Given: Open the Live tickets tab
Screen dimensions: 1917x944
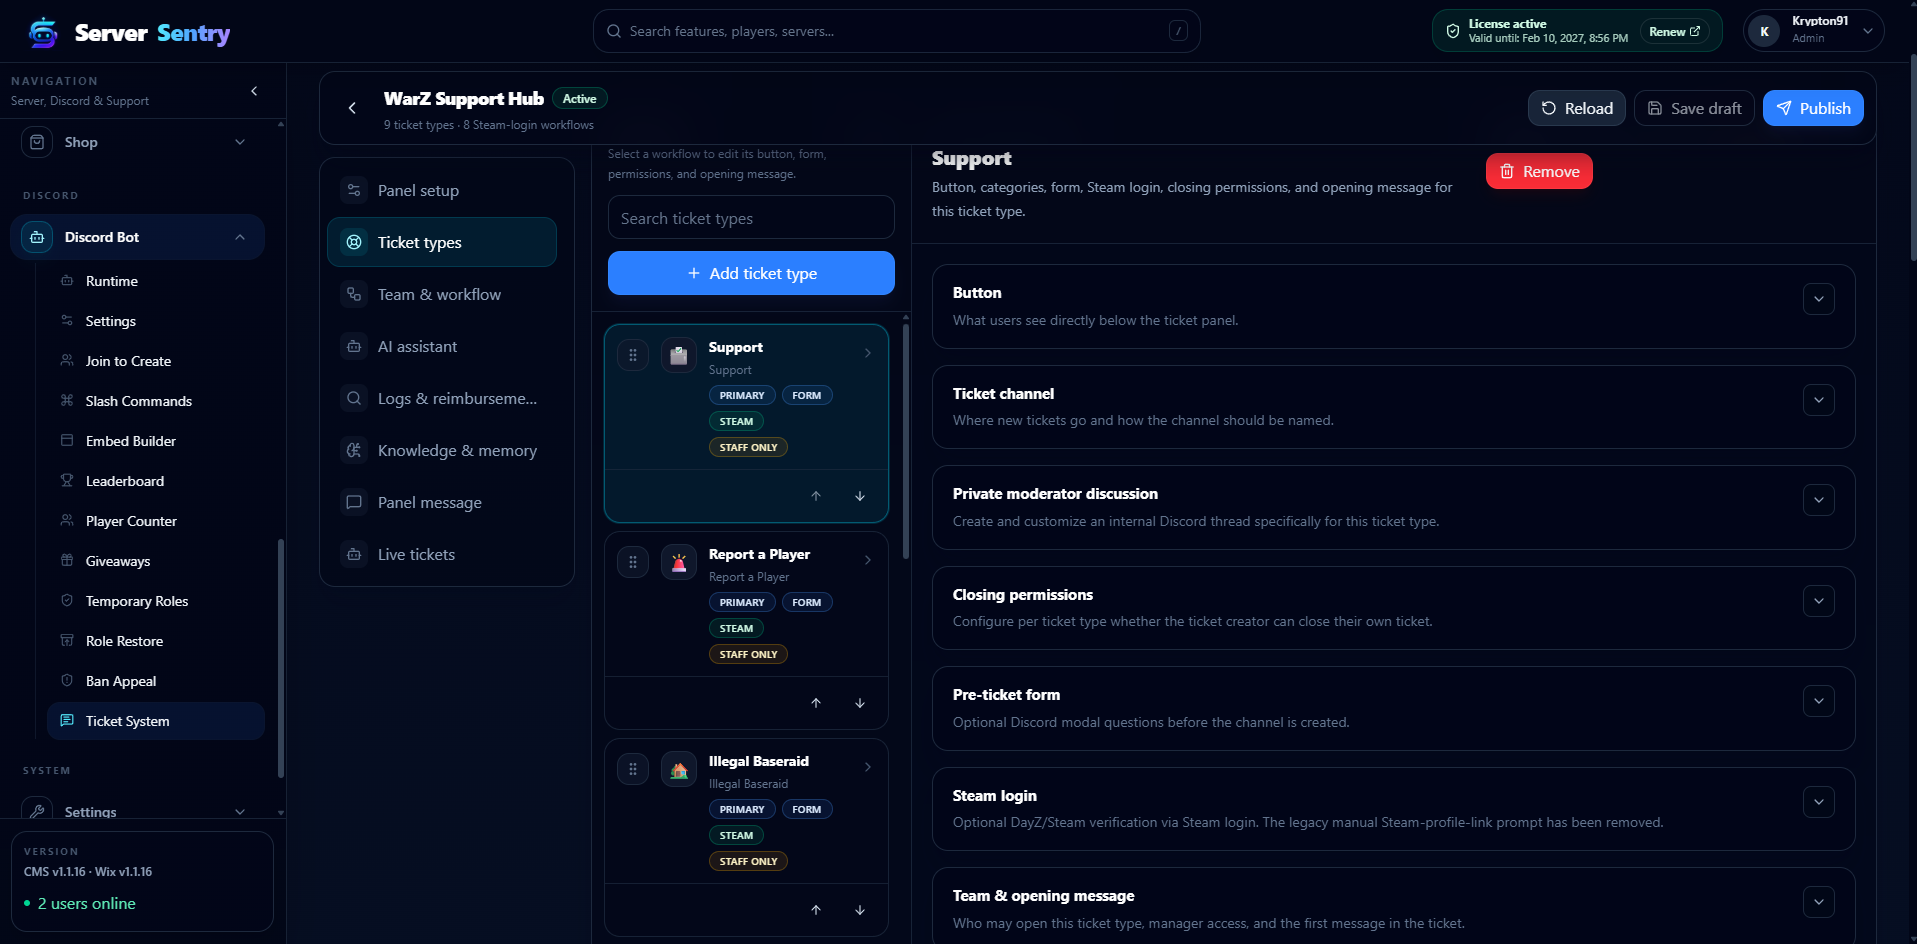Looking at the screenshot, I should pos(442,554).
